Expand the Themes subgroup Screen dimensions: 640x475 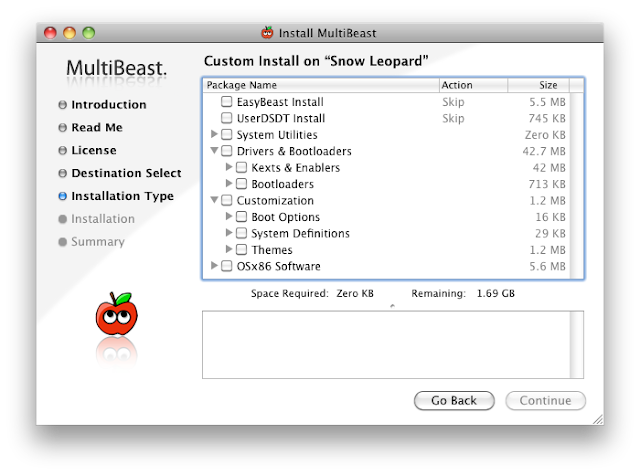[x=229, y=249]
